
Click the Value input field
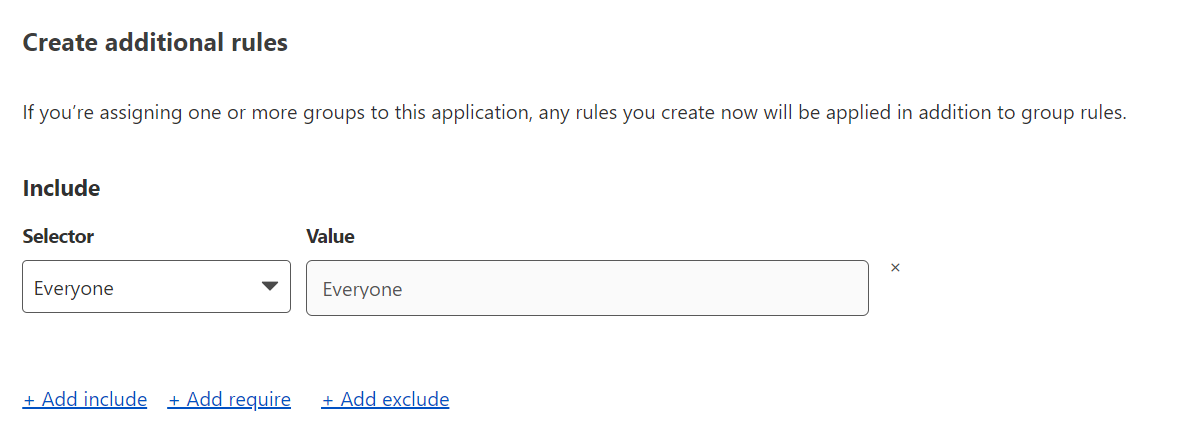pos(587,288)
